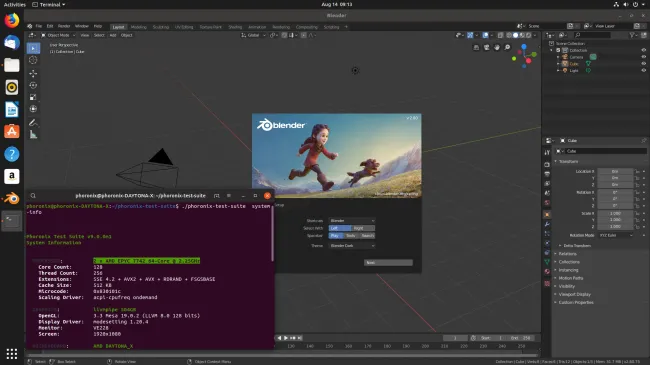Choose the Transform tool in the viewport toolbar
This screenshot has width=650, height=365.
[33, 109]
